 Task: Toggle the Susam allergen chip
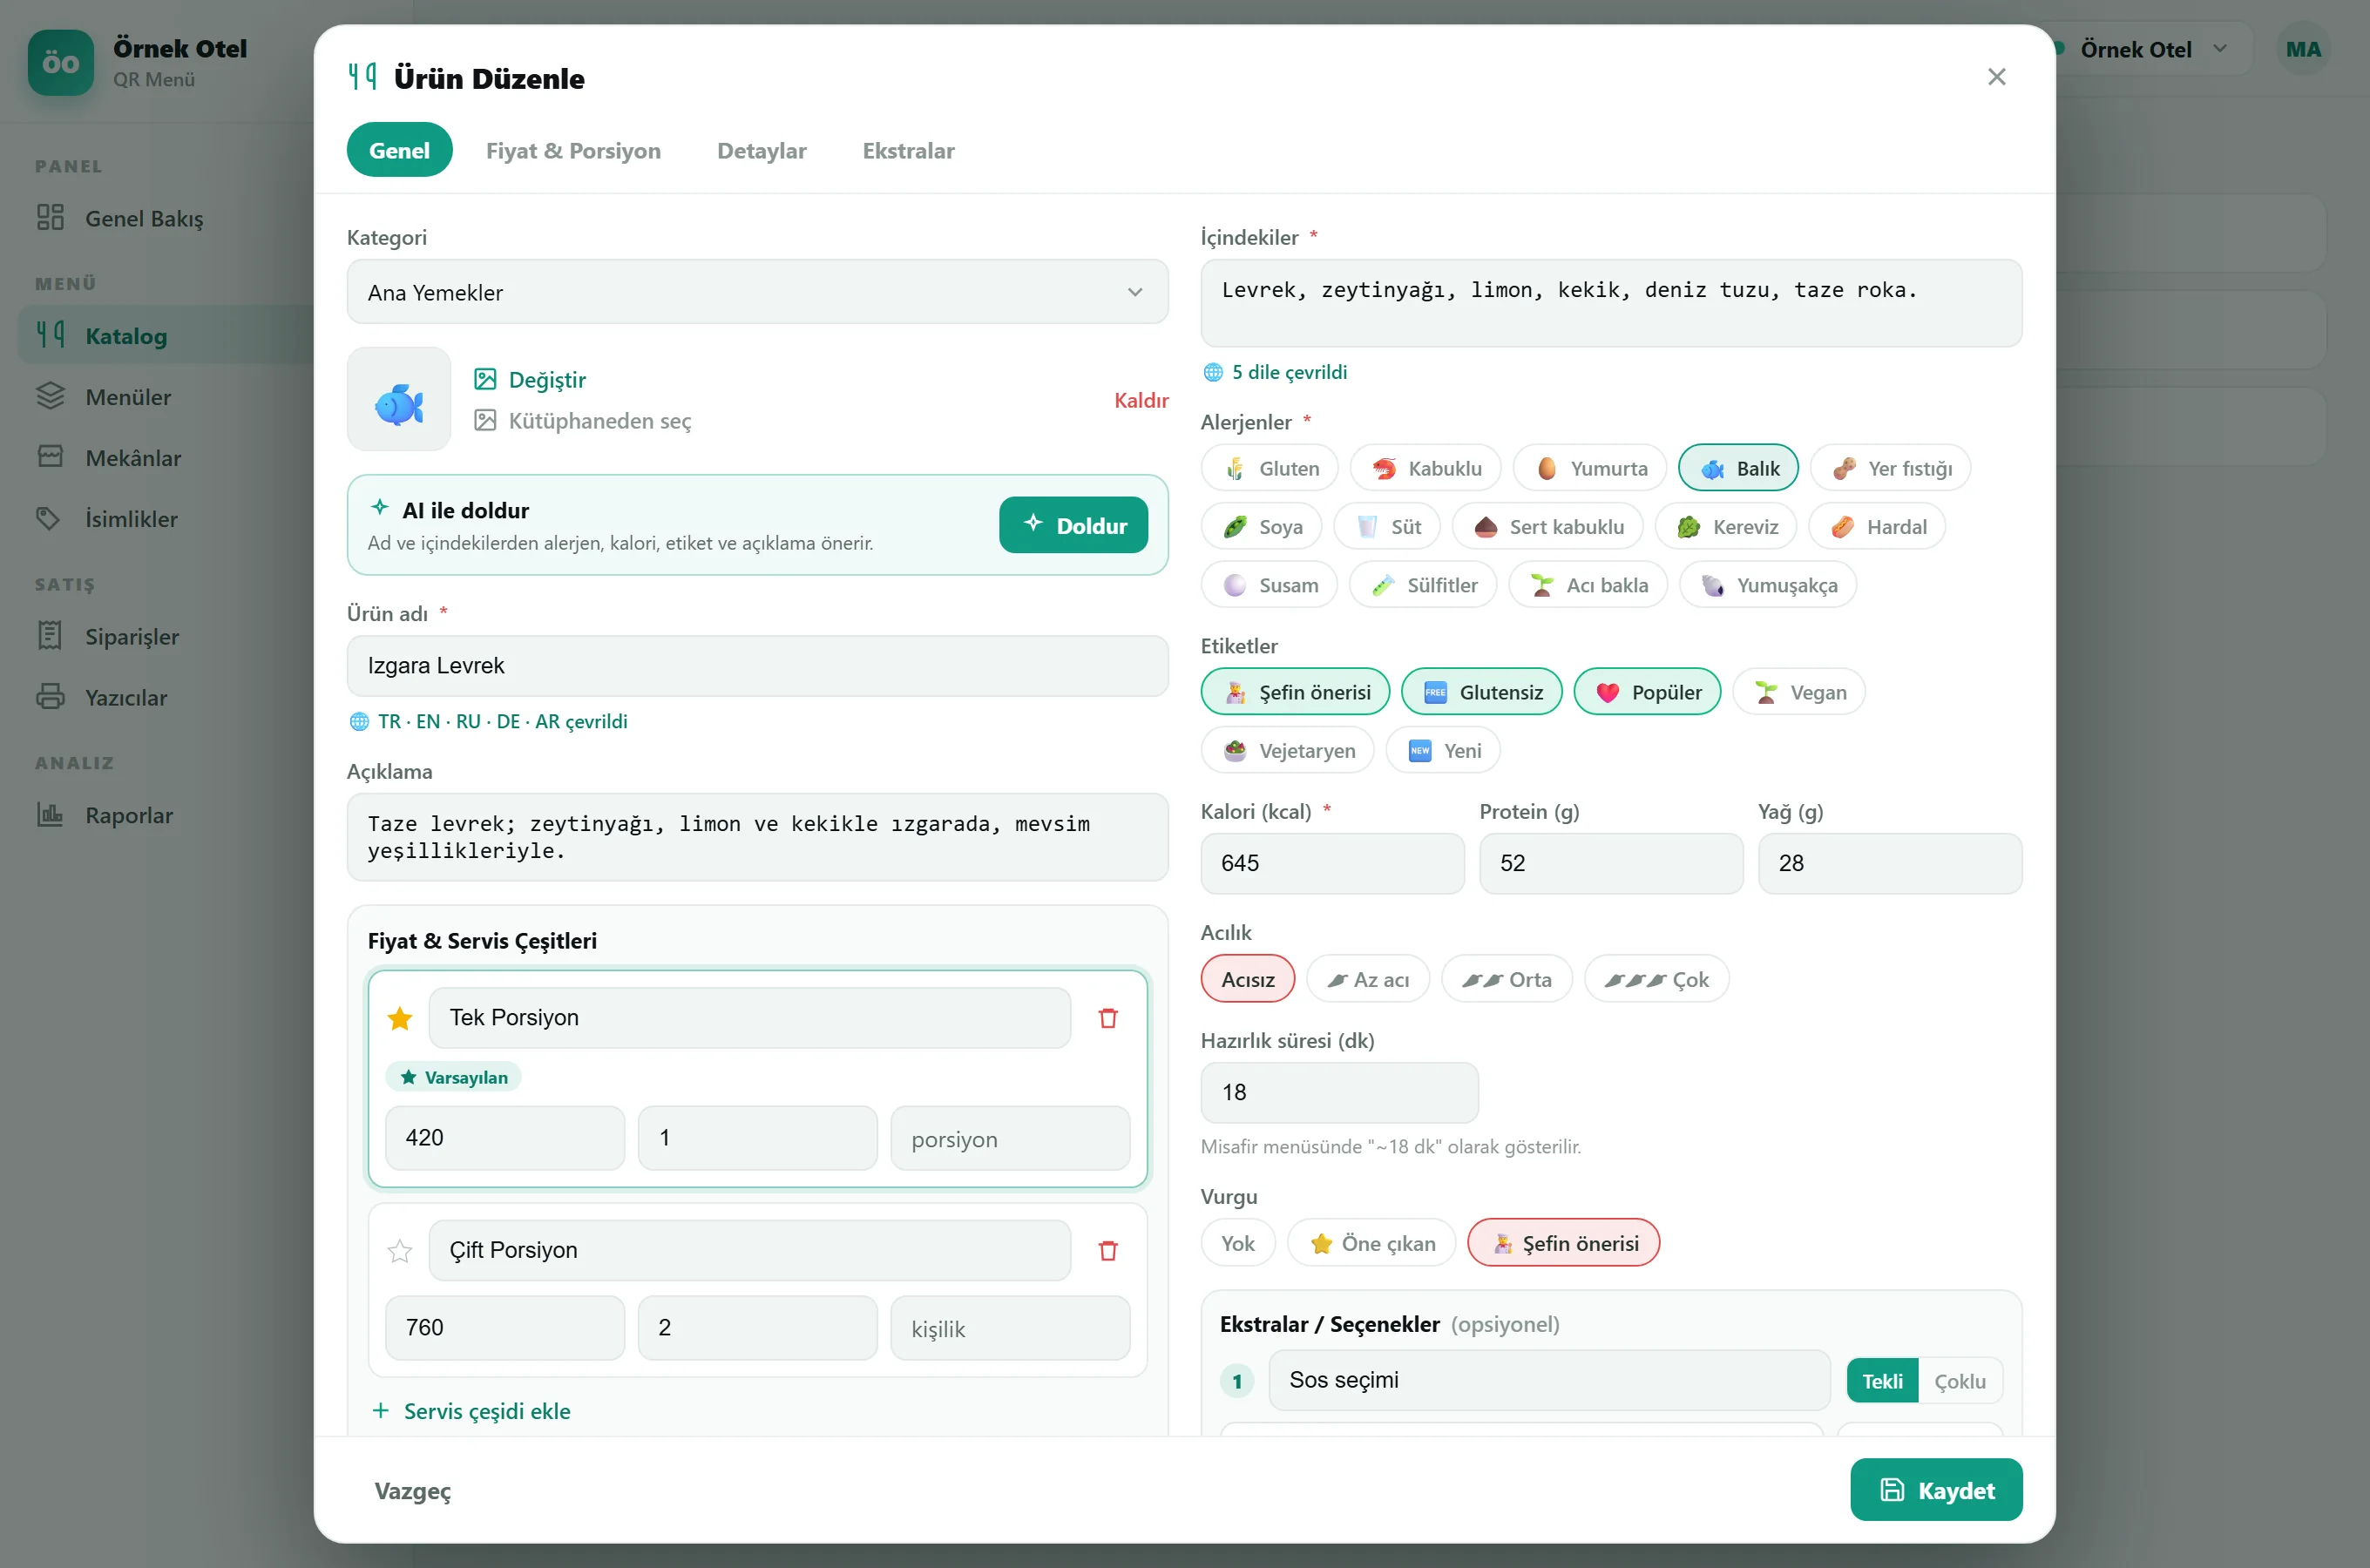[1269, 585]
